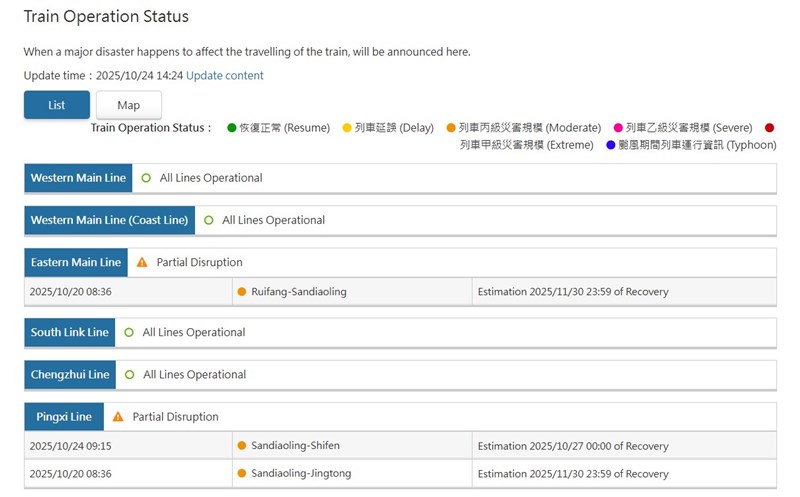The height and width of the screenshot is (497, 800).
Task: Click green circle beside South Link Line status
Action: click(x=128, y=332)
